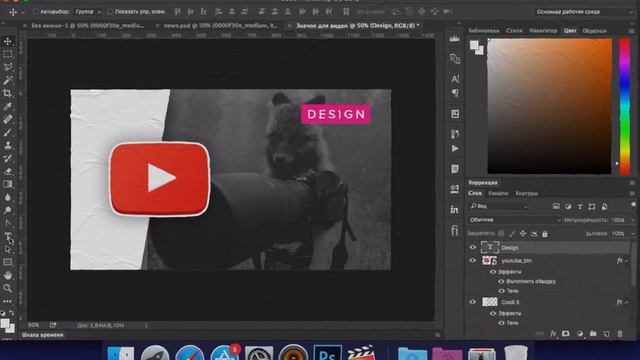Open the Paragraph panel icon
This screenshot has width=640, height=360.
(x=455, y=93)
